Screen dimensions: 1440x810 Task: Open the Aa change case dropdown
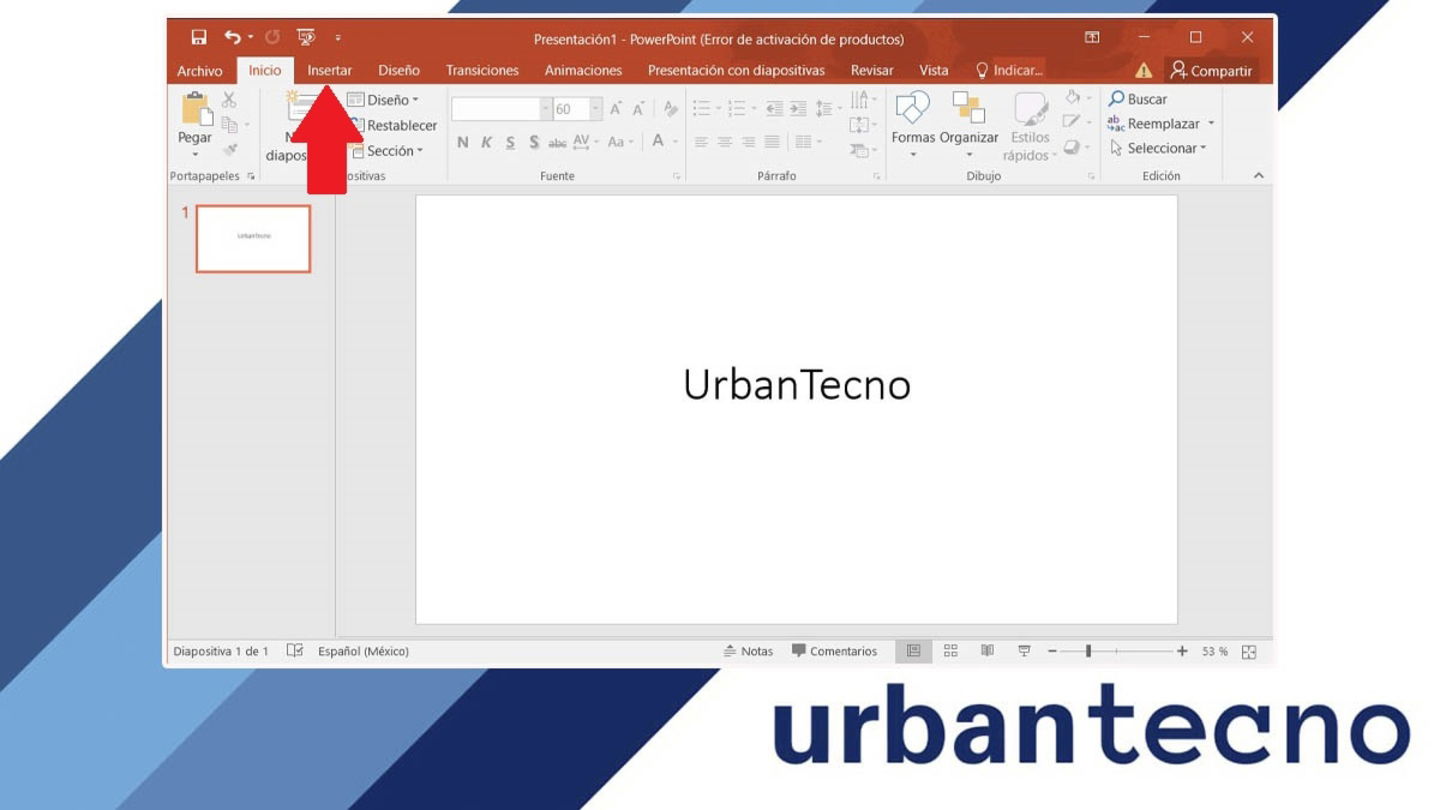tap(621, 142)
